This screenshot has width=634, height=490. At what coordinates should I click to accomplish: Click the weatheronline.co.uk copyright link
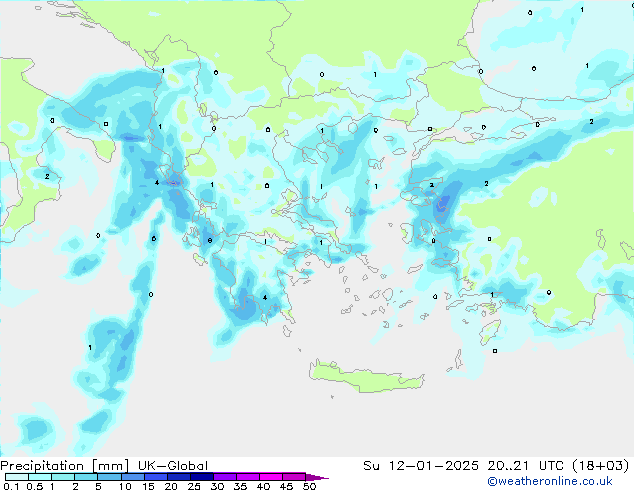coord(550,481)
